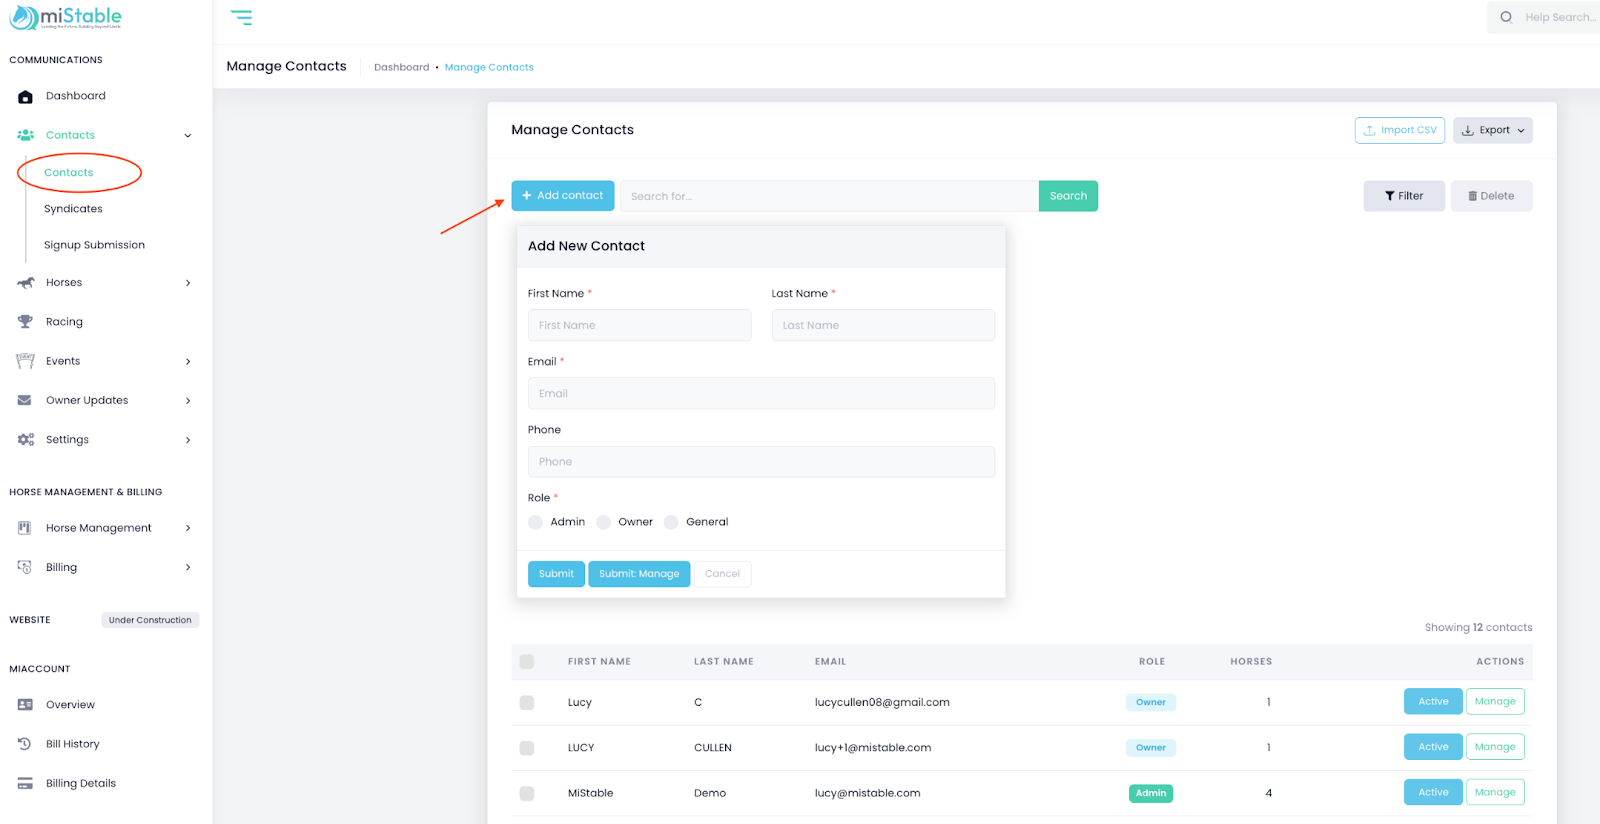Click the Events banner icon
The image size is (1600, 824).
coord(25,361)
